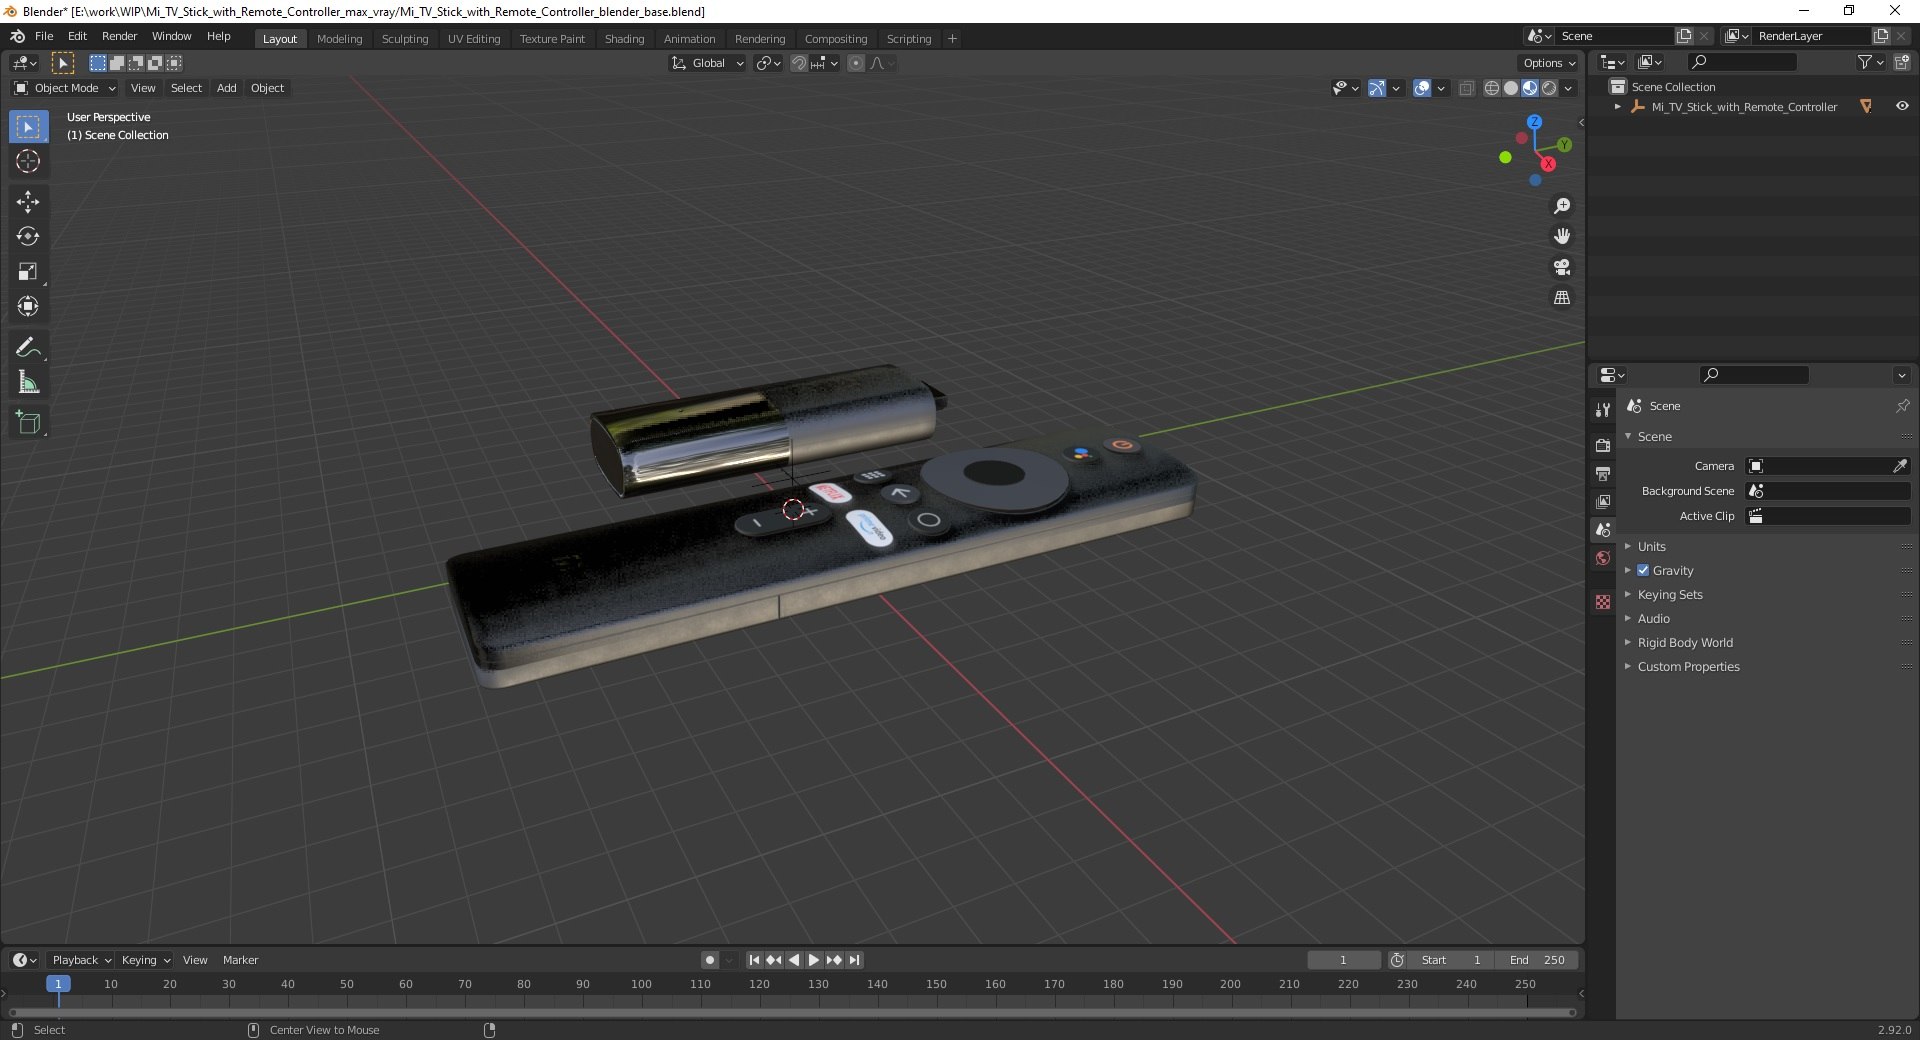Click the End frame value field

[x=1537, y=960]
